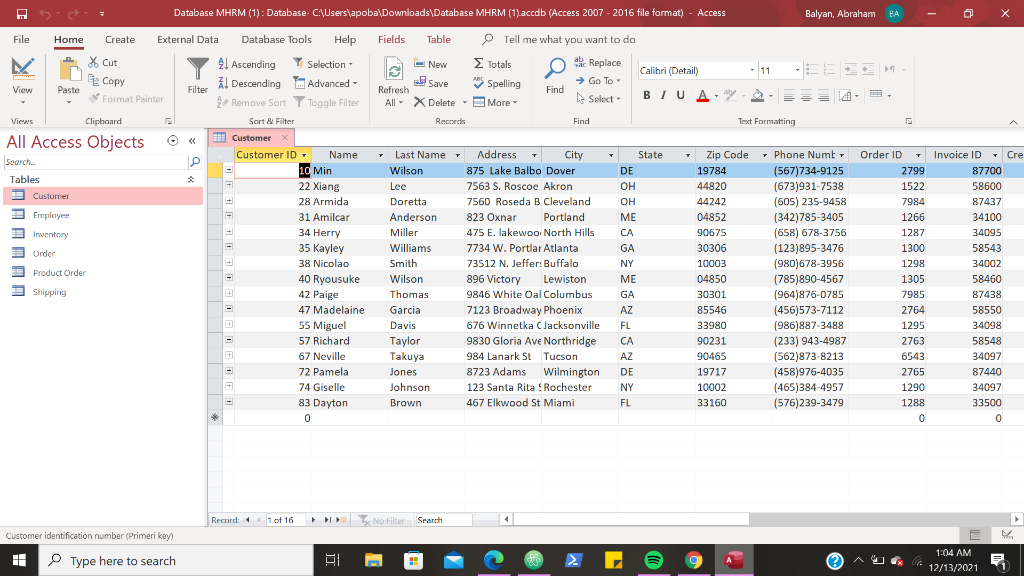Viewport: 1024px width, 576px height.
Task: Open the Create menu tab
Action: (120, 39)
